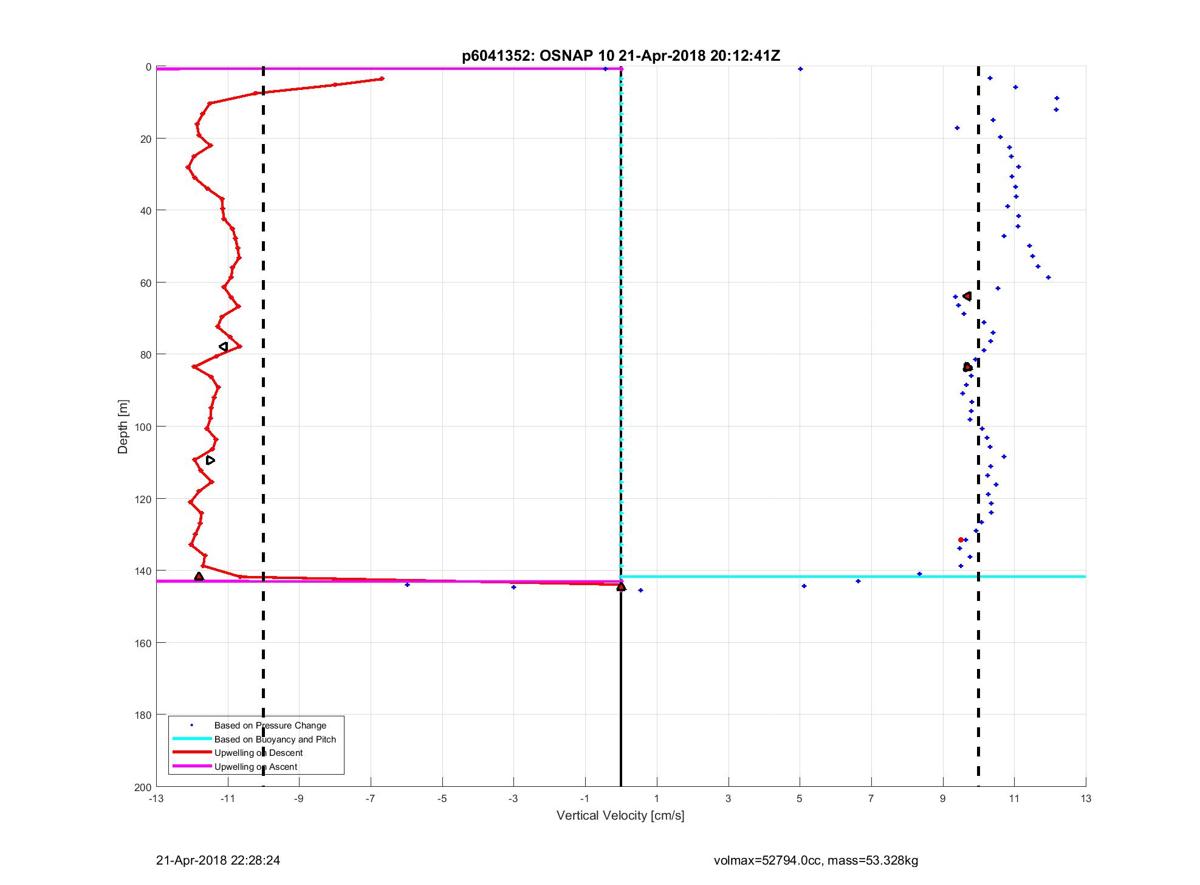
Task: Click depth-axis tick label '80'
Action: tap(145, 354)
